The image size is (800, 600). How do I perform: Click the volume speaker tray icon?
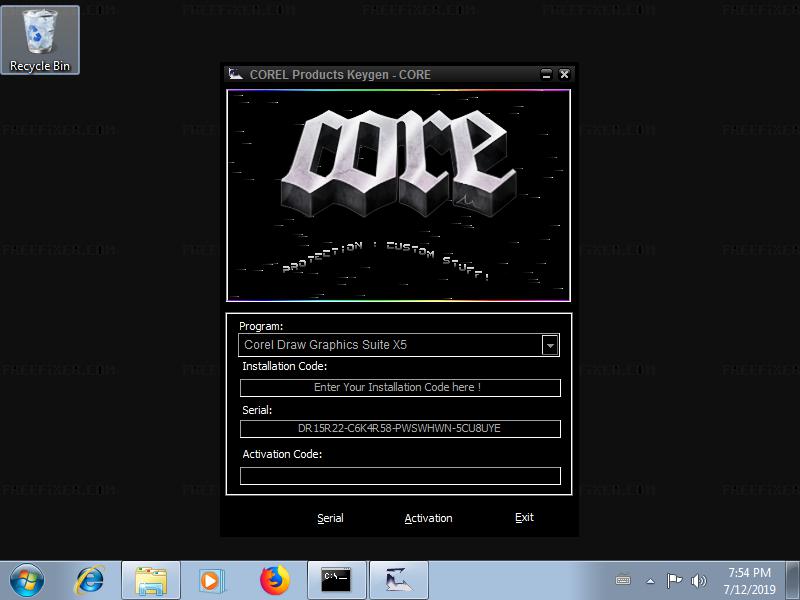(x=699, y=581)
